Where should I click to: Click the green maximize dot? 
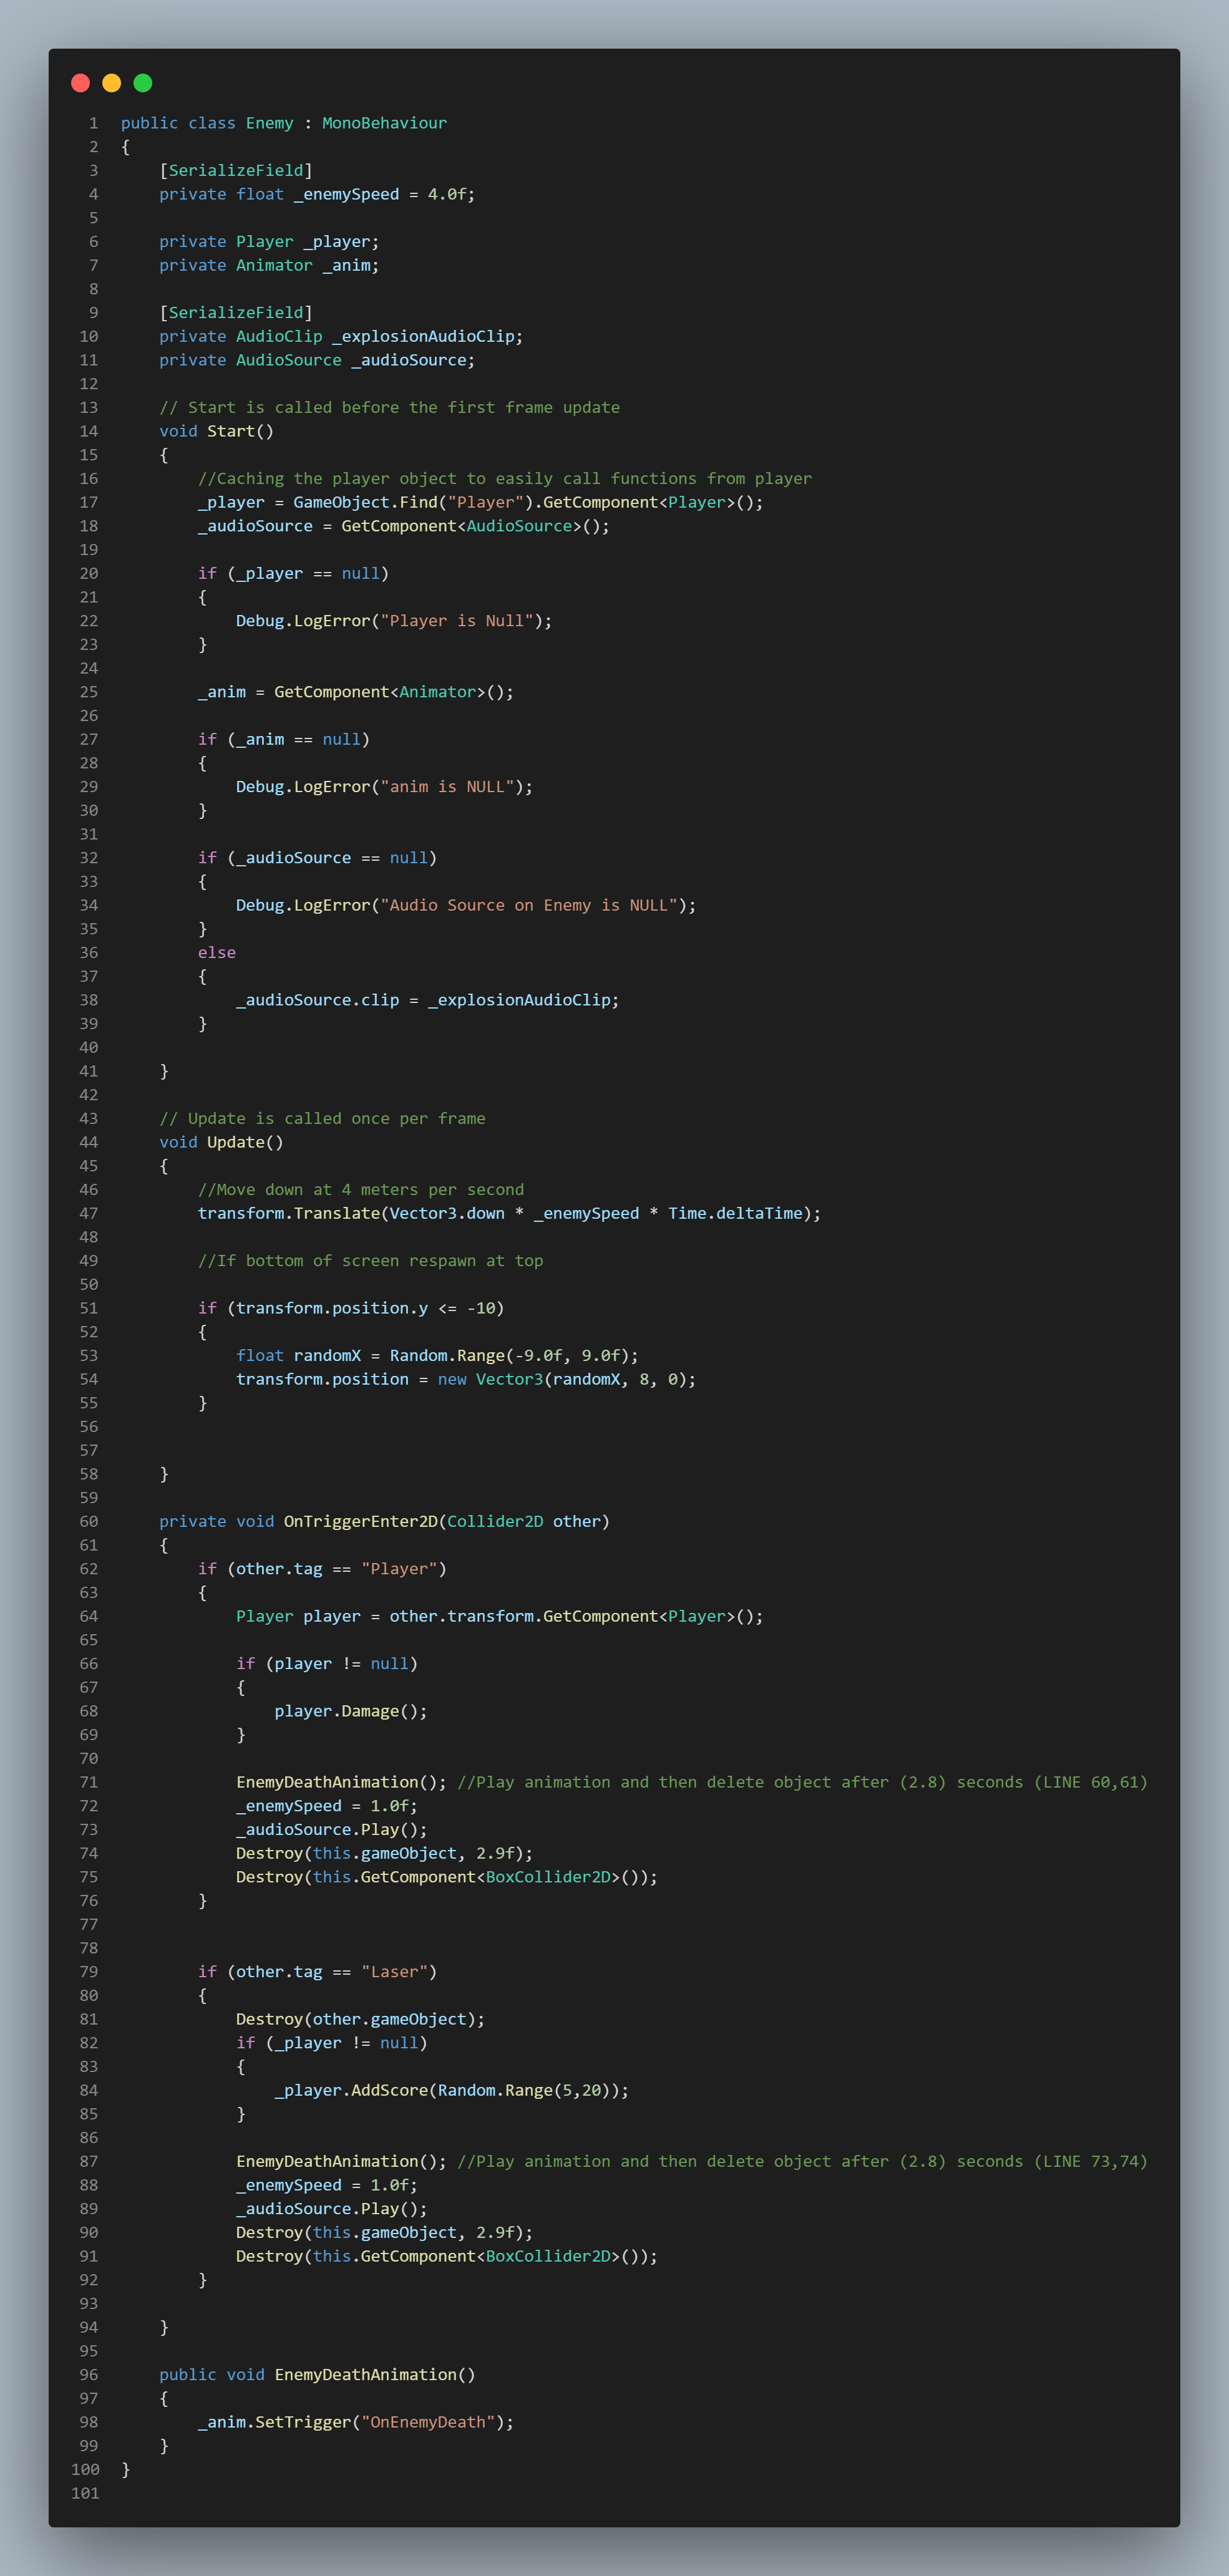[x=143, y=83]
